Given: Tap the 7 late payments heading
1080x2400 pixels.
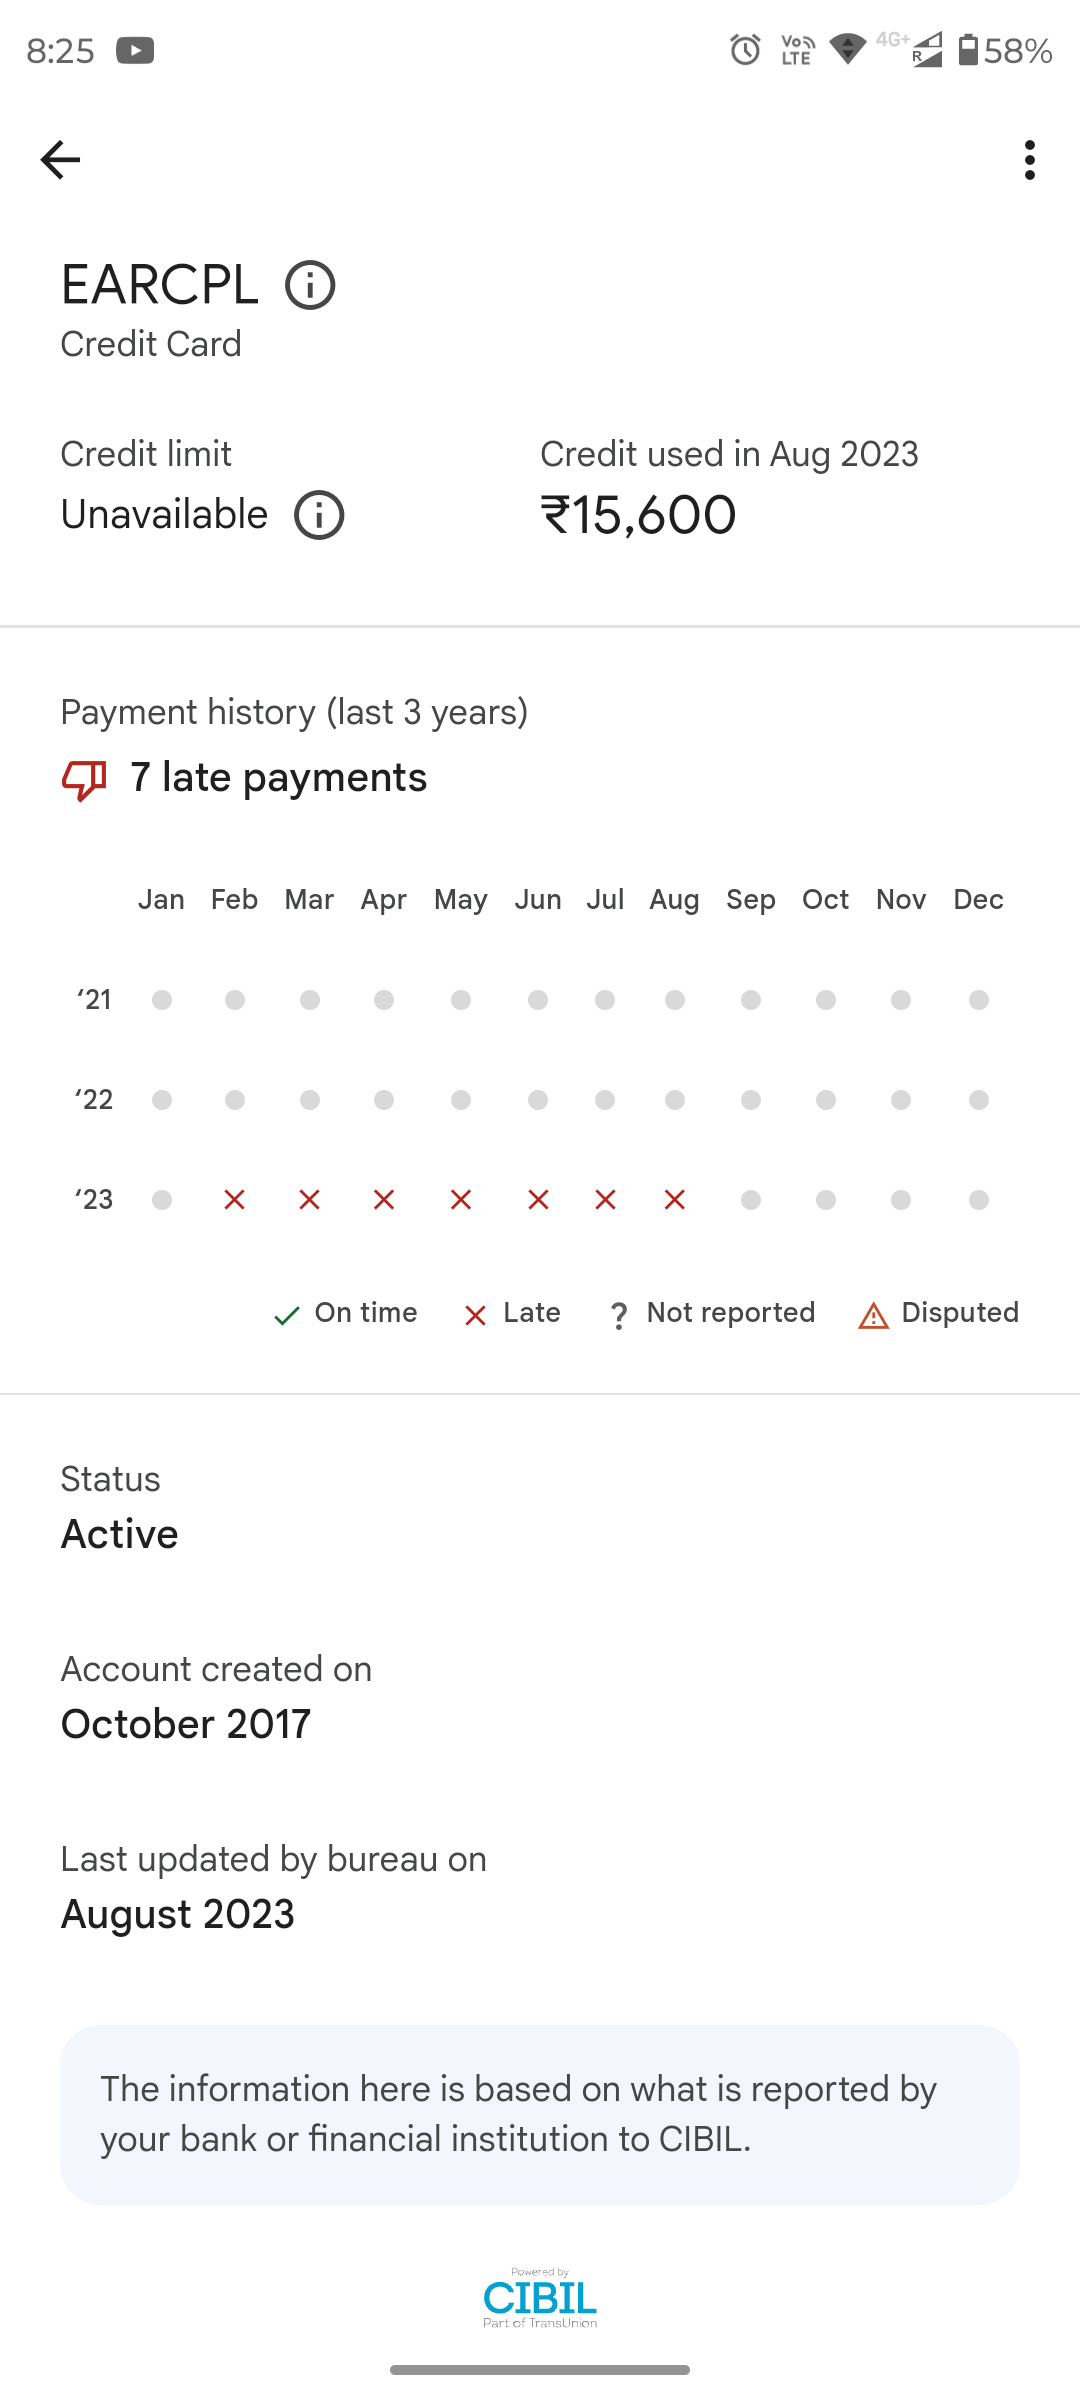Looking at the screenshot, I should pos(278,778).
